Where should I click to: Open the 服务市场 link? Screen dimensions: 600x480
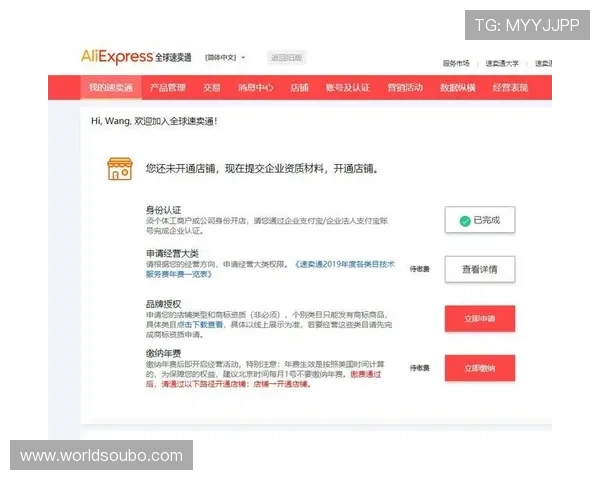tap(456, 63)
